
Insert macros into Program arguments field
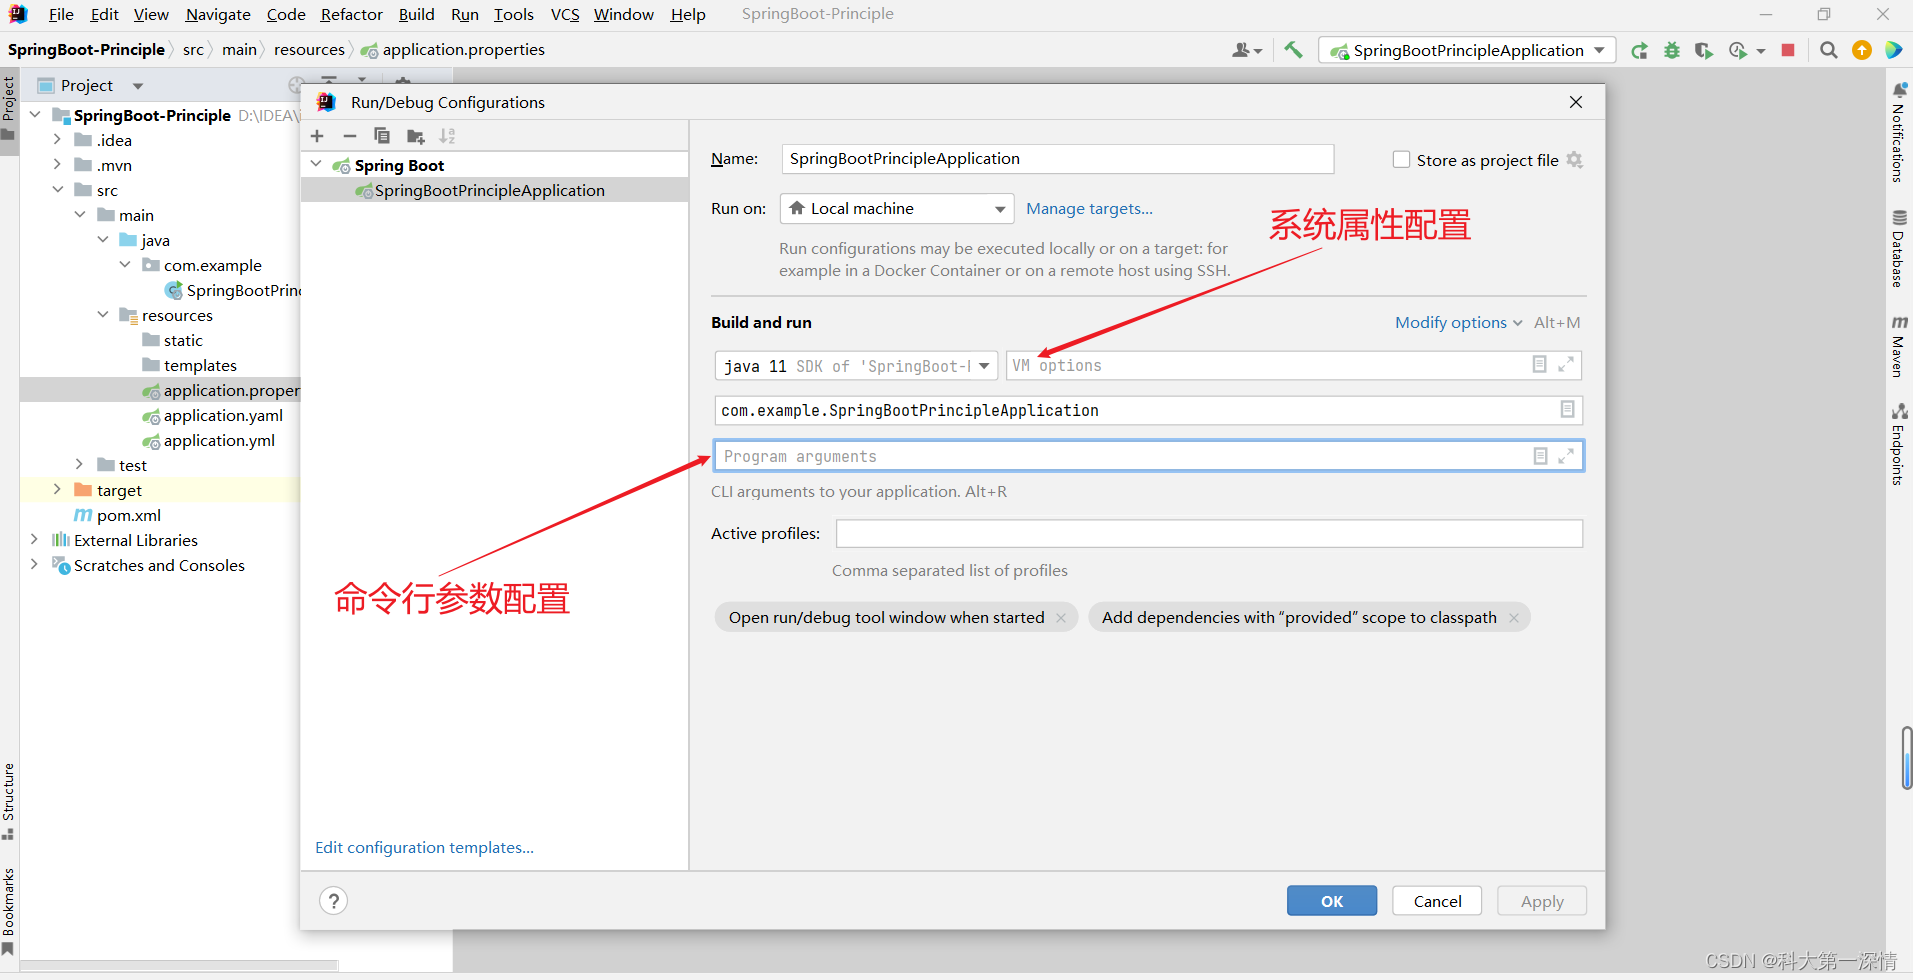pyautogui.click(x=1540, y=456)
